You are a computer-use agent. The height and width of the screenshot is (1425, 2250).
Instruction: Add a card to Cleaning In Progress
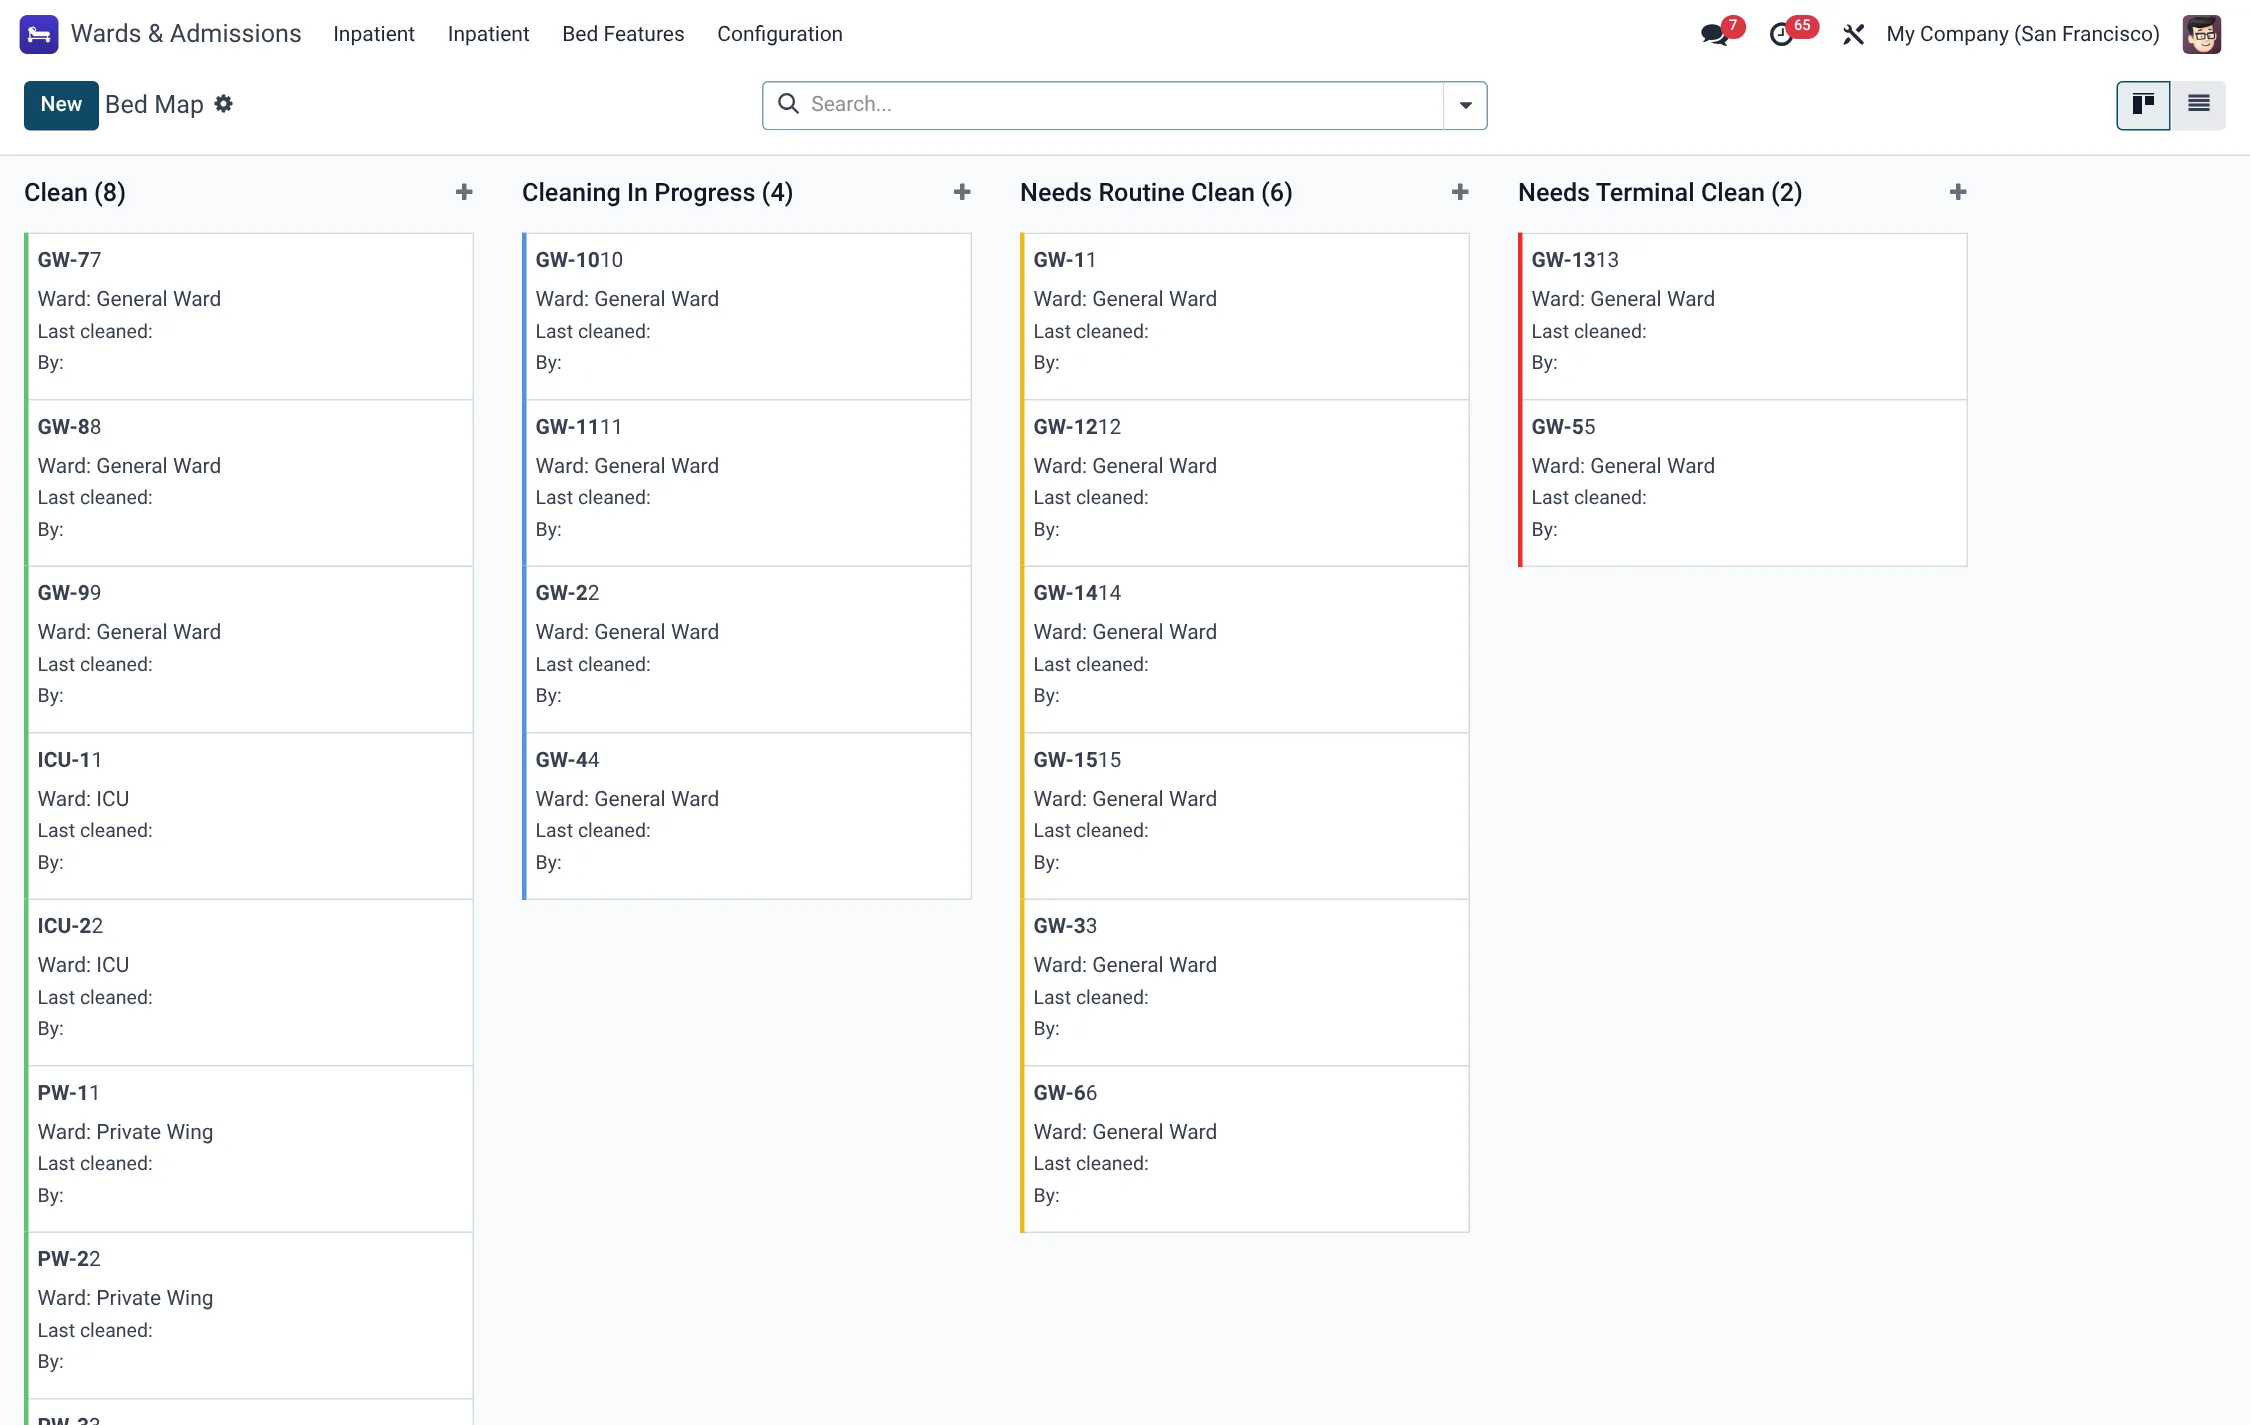pyautogui.click(x=962, y=192)
